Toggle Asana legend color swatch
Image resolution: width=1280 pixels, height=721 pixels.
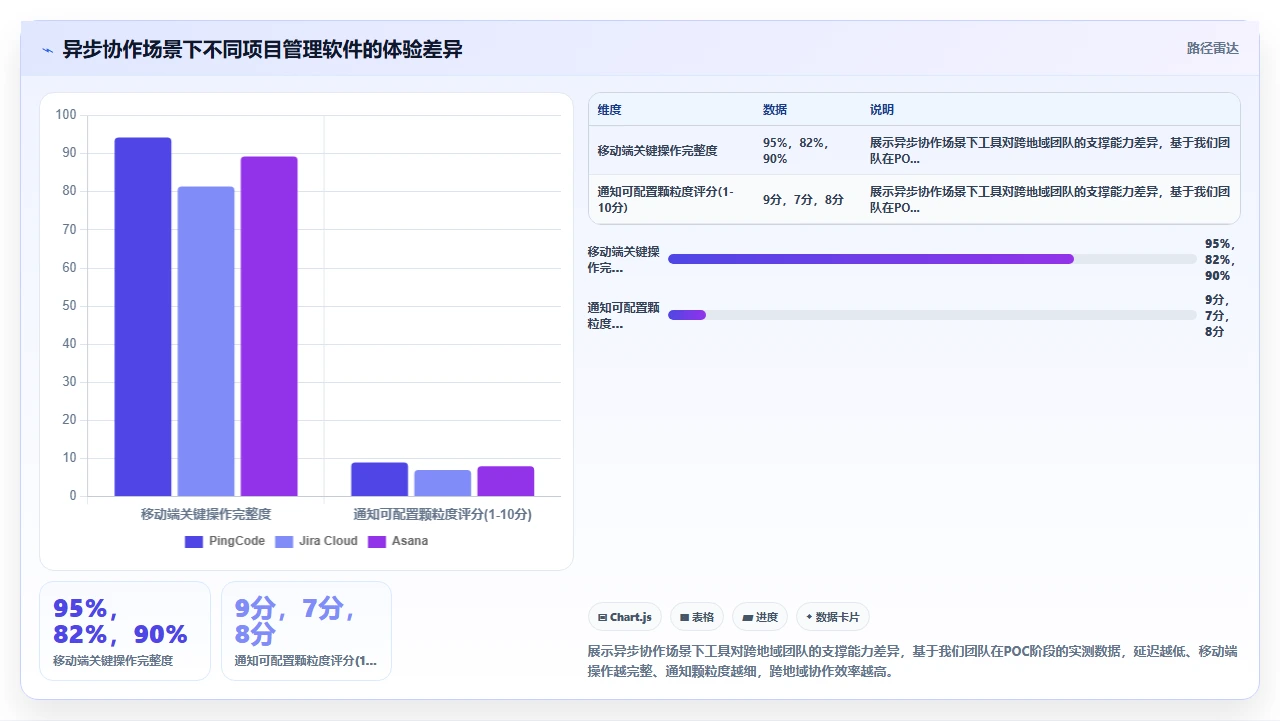pos(377,541)
